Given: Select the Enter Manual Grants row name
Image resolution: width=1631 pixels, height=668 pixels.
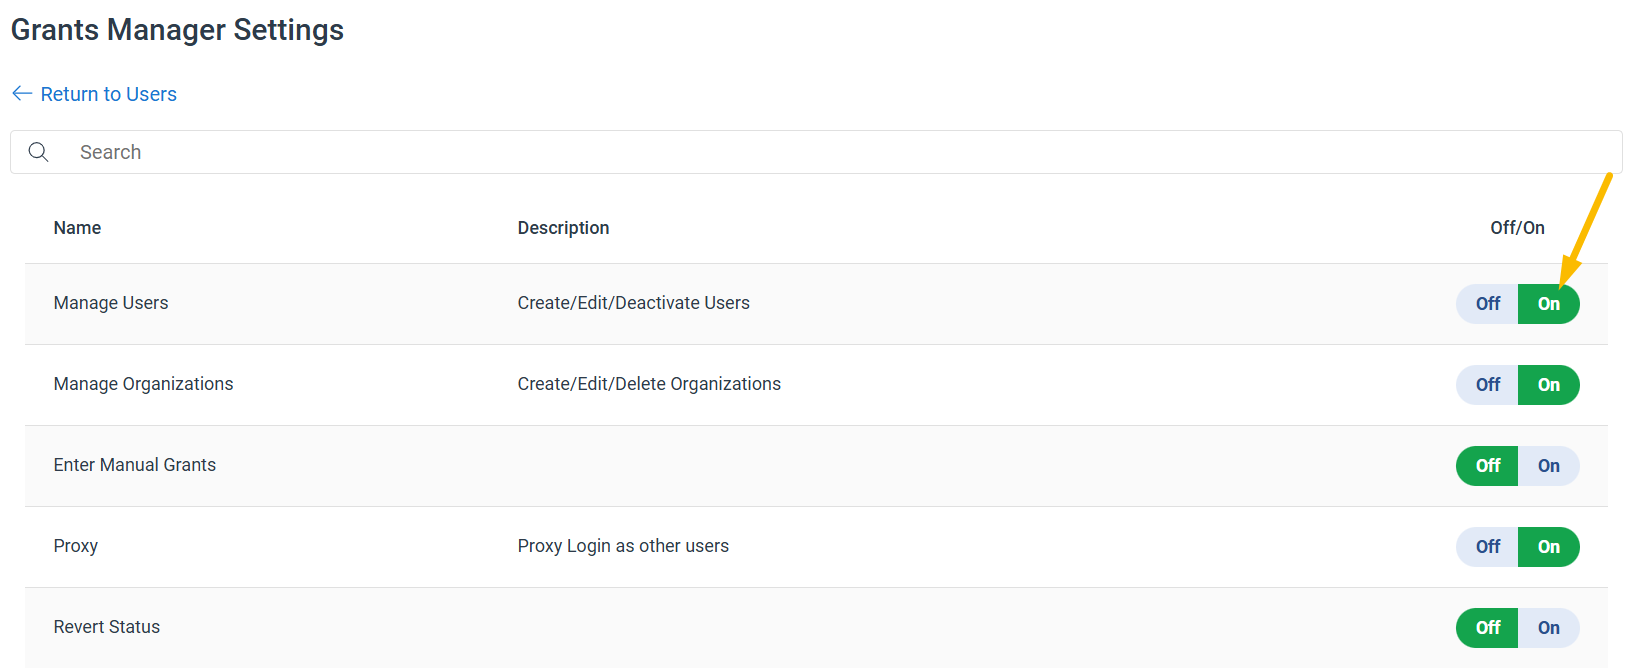Looking at the screenshot, I should pos(135,465).
